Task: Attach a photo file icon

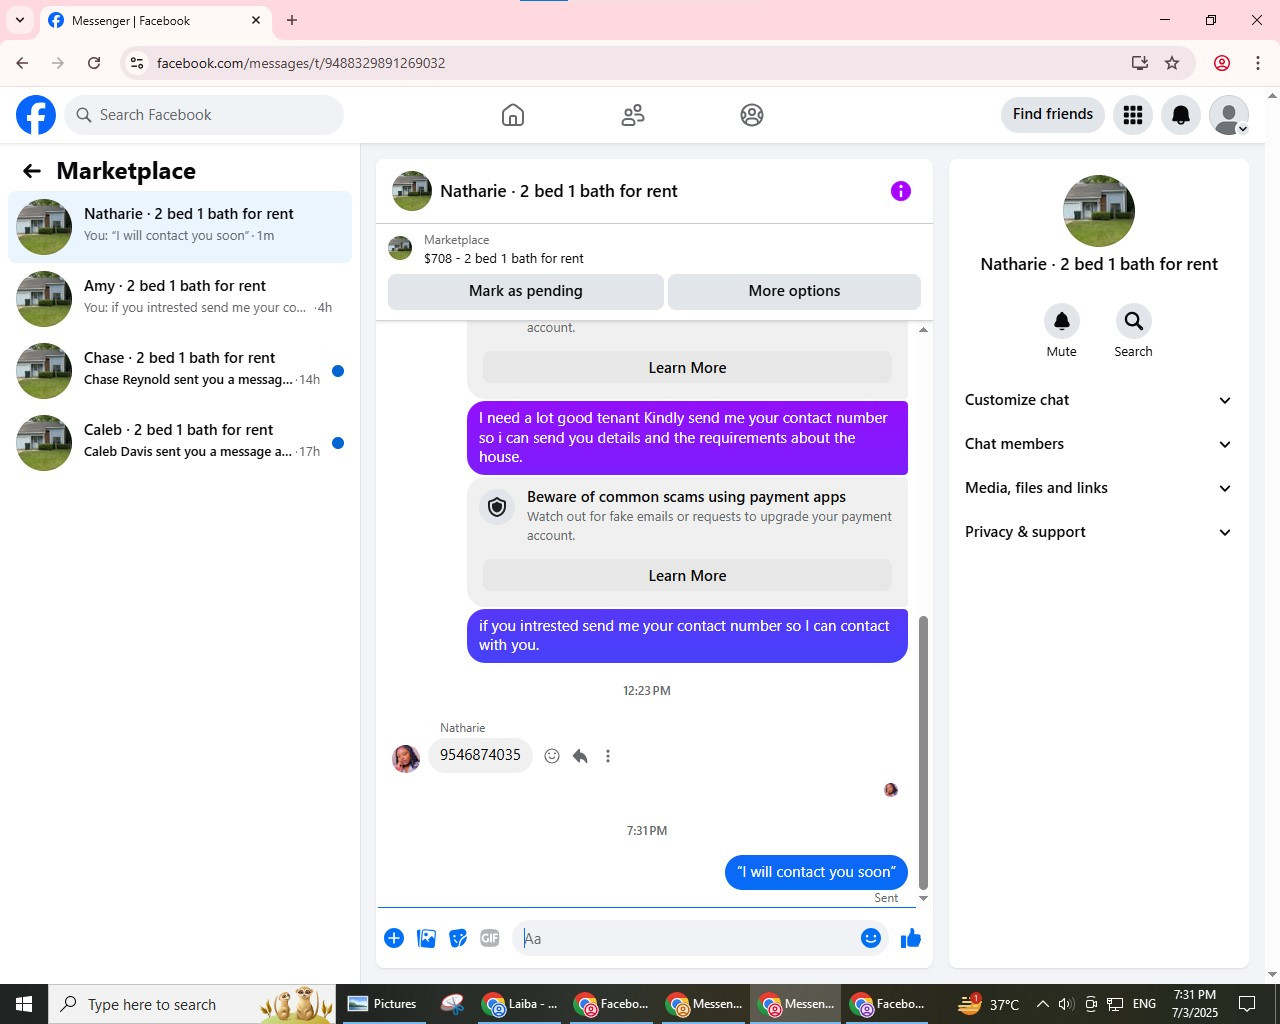Action: [x=426, y=938]
